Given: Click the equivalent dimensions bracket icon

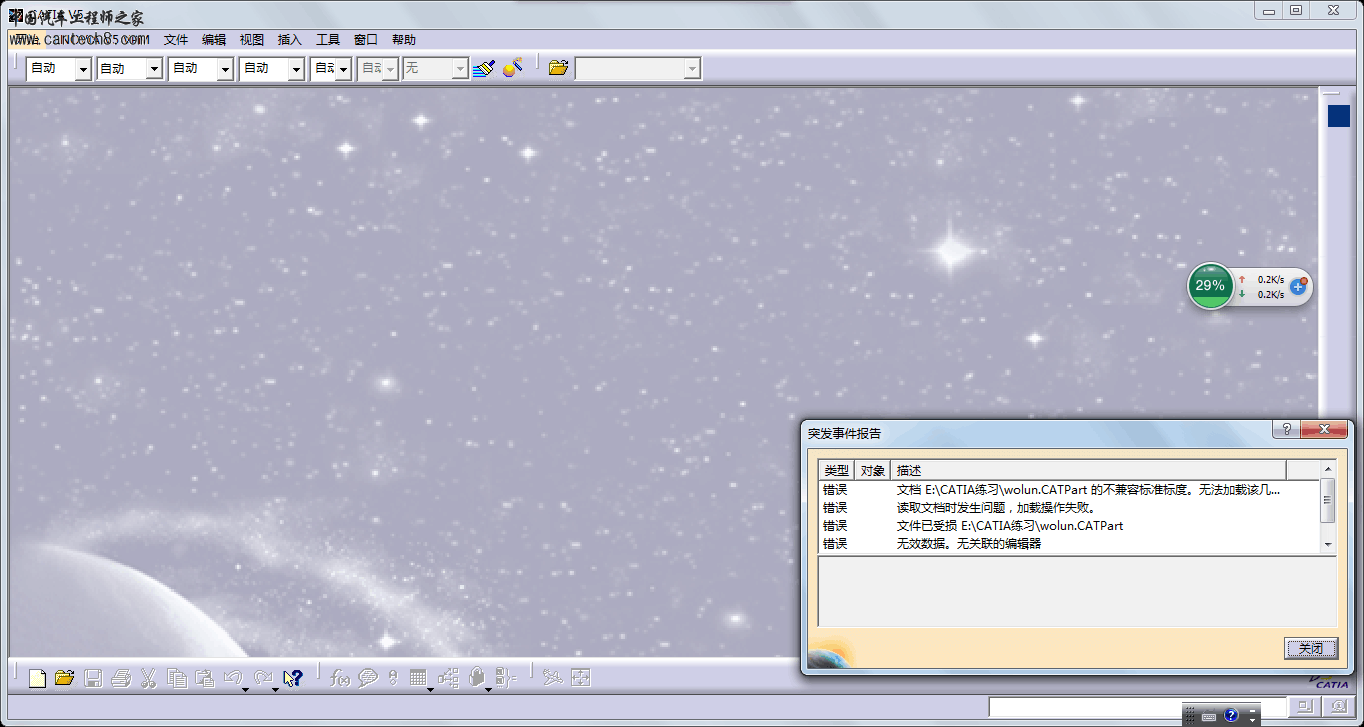Looking at the screenshot, I should click(x=505, y=678).
